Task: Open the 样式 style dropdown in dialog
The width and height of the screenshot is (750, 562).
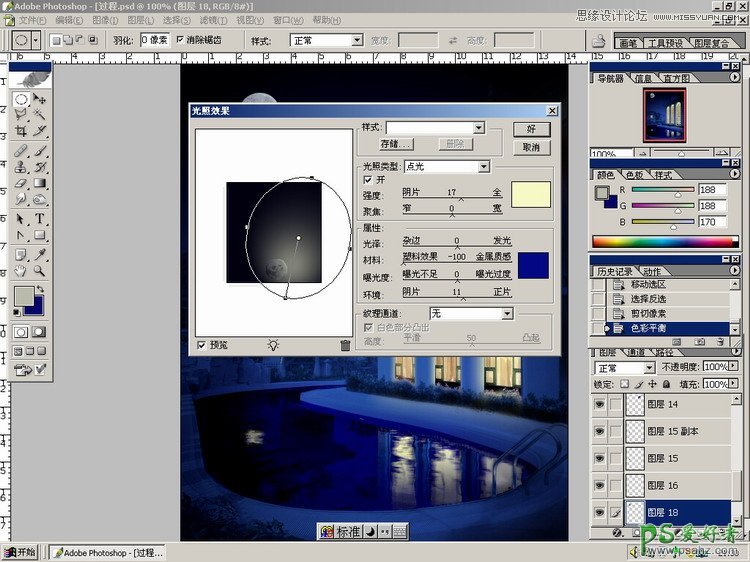Action: tap(479, 128)
